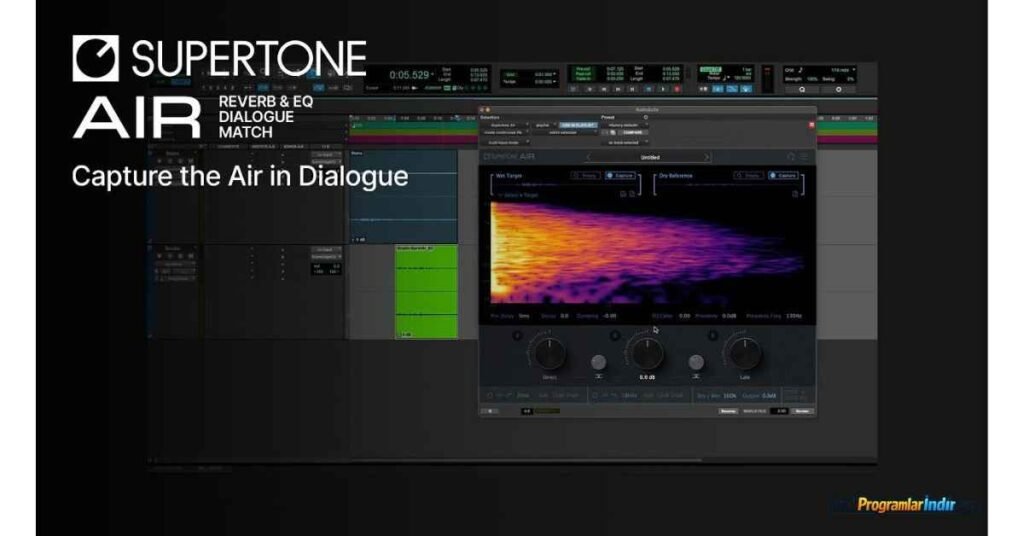Open the AIR plugin hamburger menu
Viewport: 1024px width, 536px height.
point(804,157)
